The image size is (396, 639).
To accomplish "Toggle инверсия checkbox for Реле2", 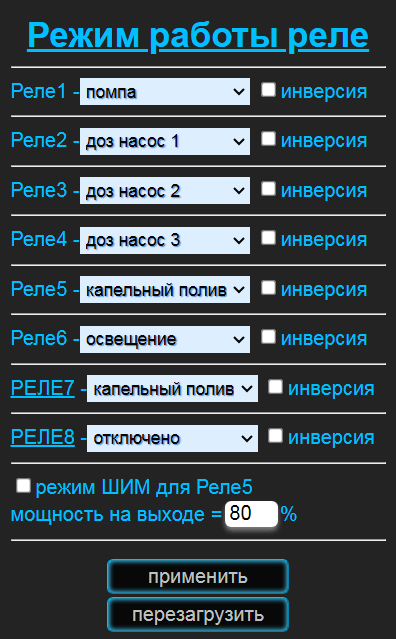I will click(268, 139).
